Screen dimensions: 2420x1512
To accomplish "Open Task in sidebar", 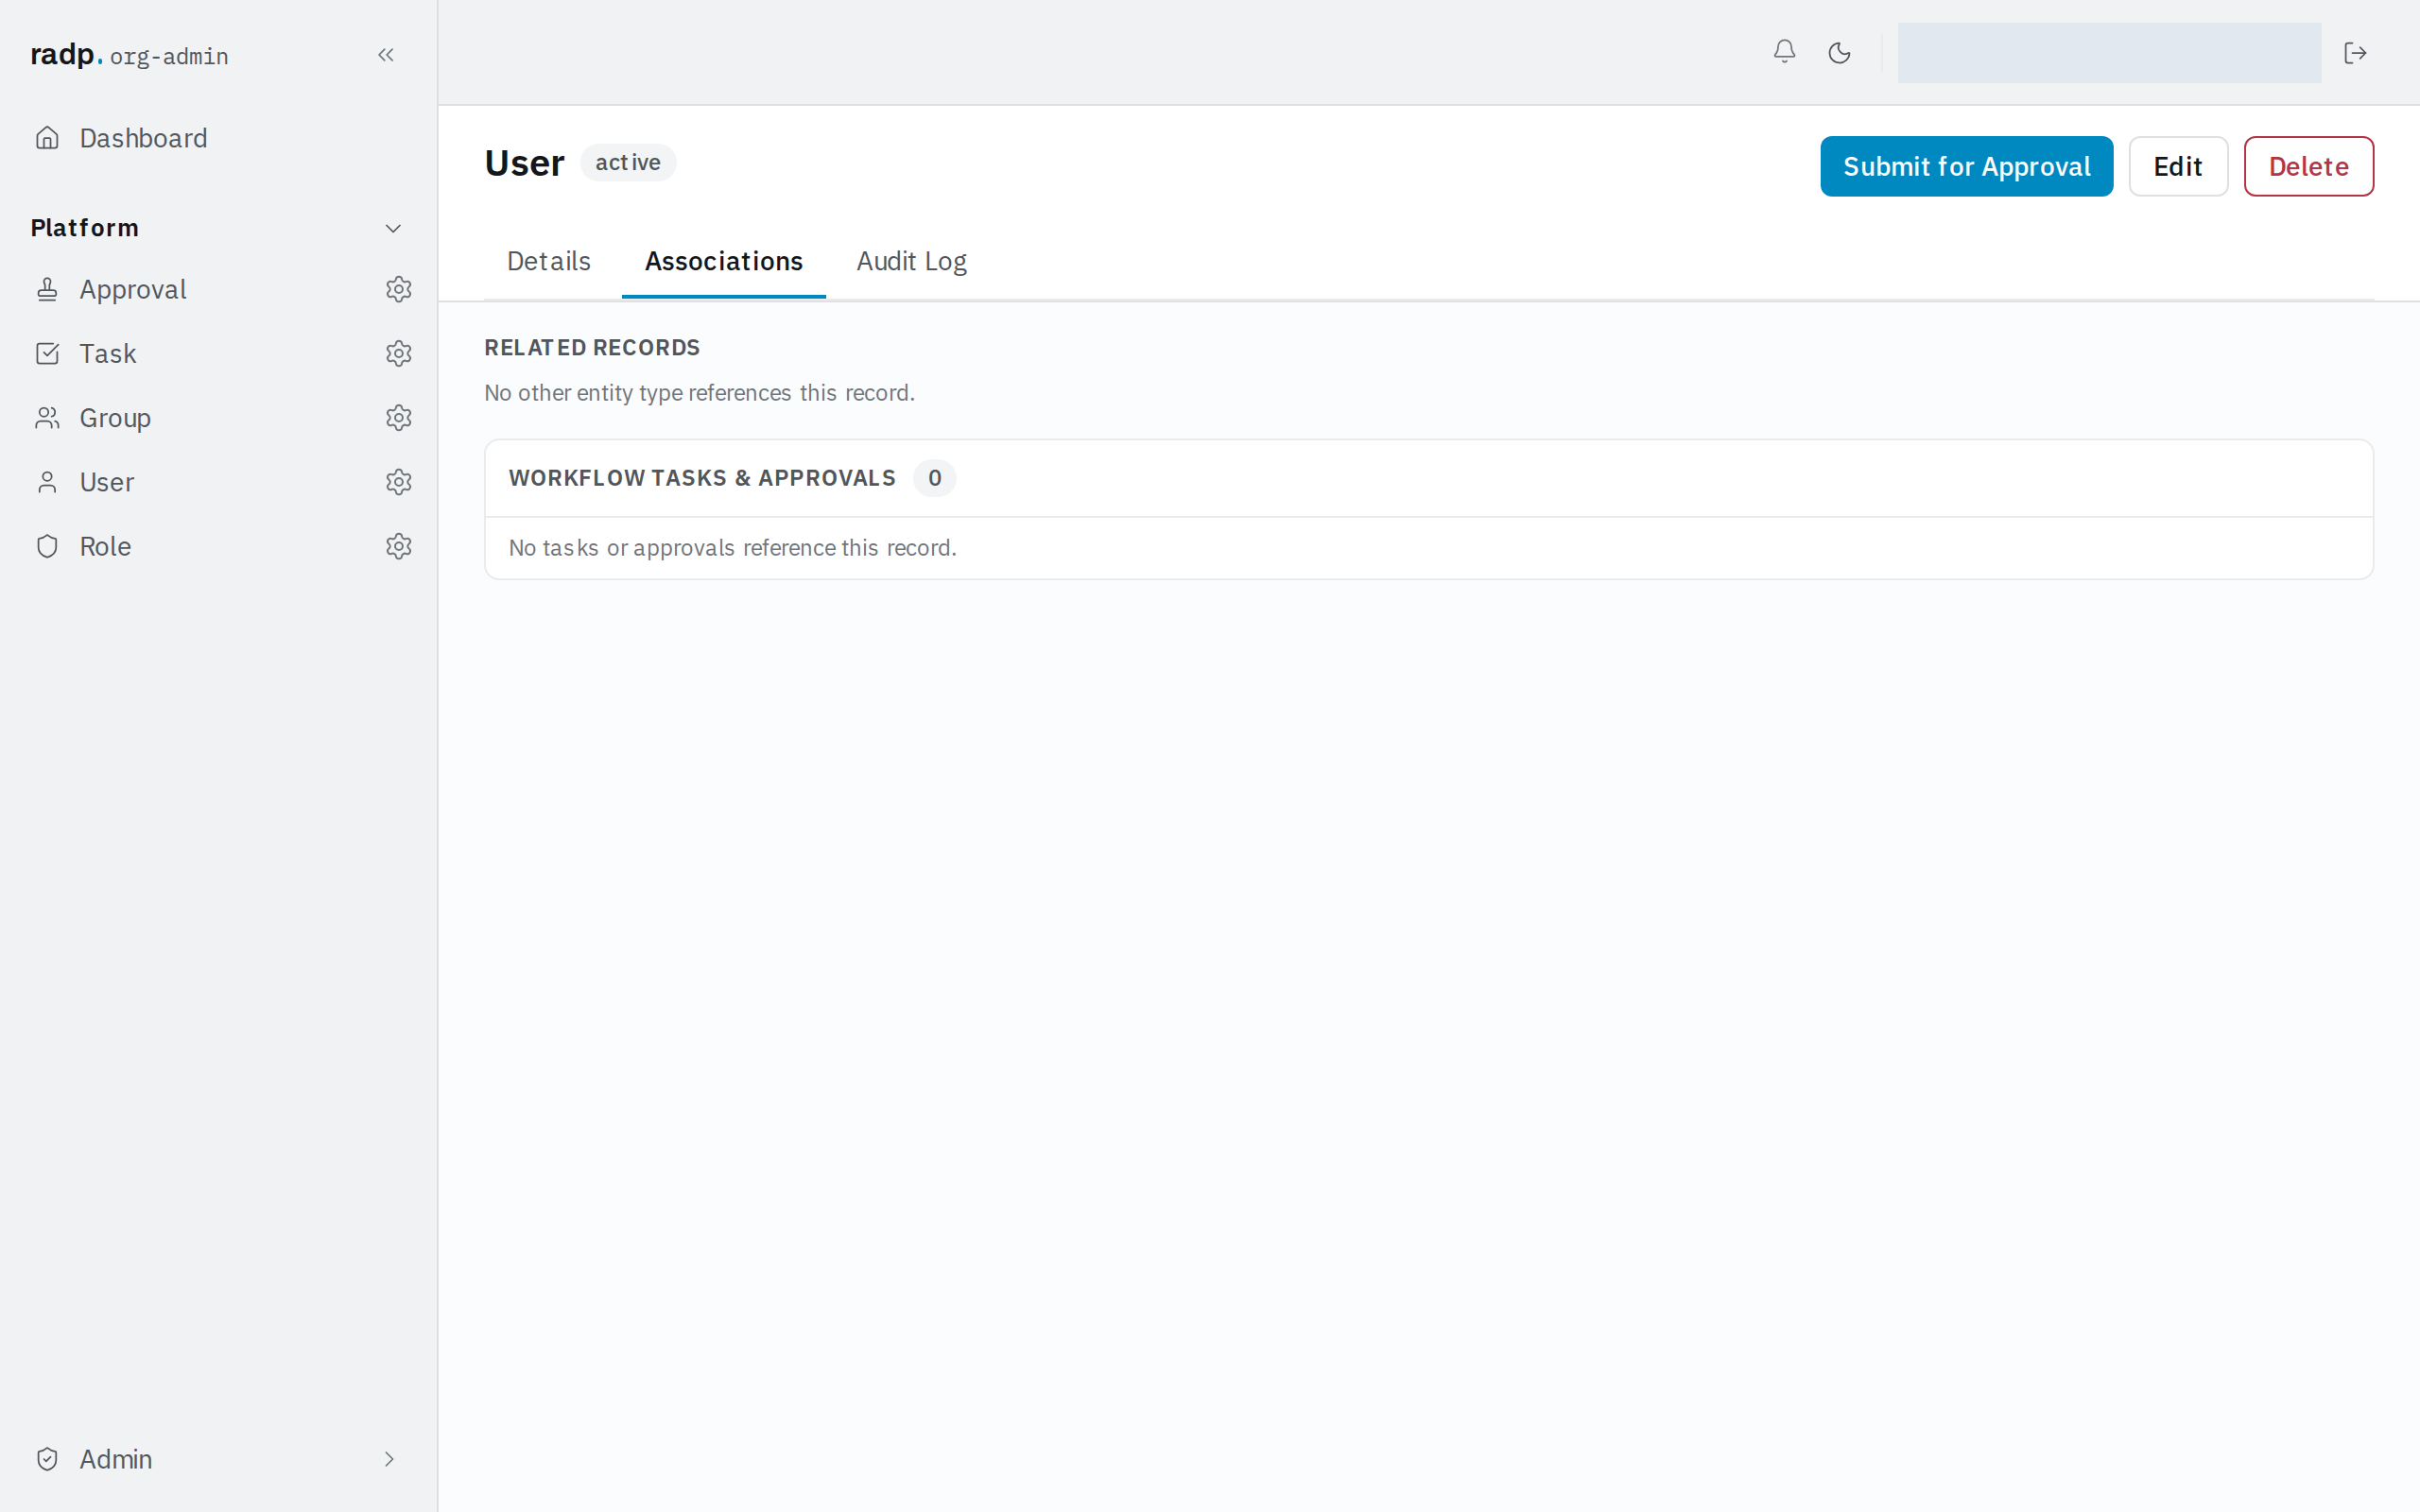I will click(108, 353).
